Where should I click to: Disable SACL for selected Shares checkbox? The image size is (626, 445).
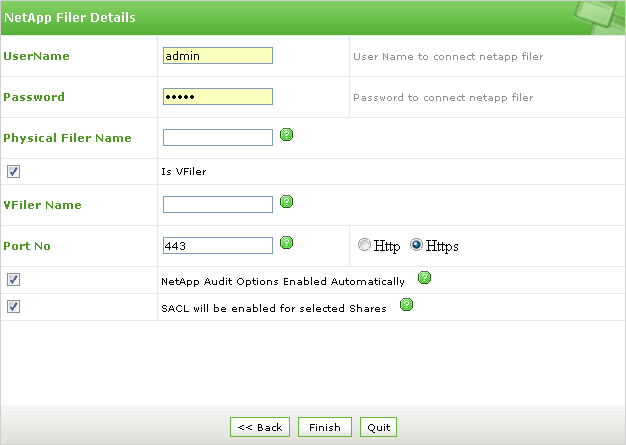13,306
